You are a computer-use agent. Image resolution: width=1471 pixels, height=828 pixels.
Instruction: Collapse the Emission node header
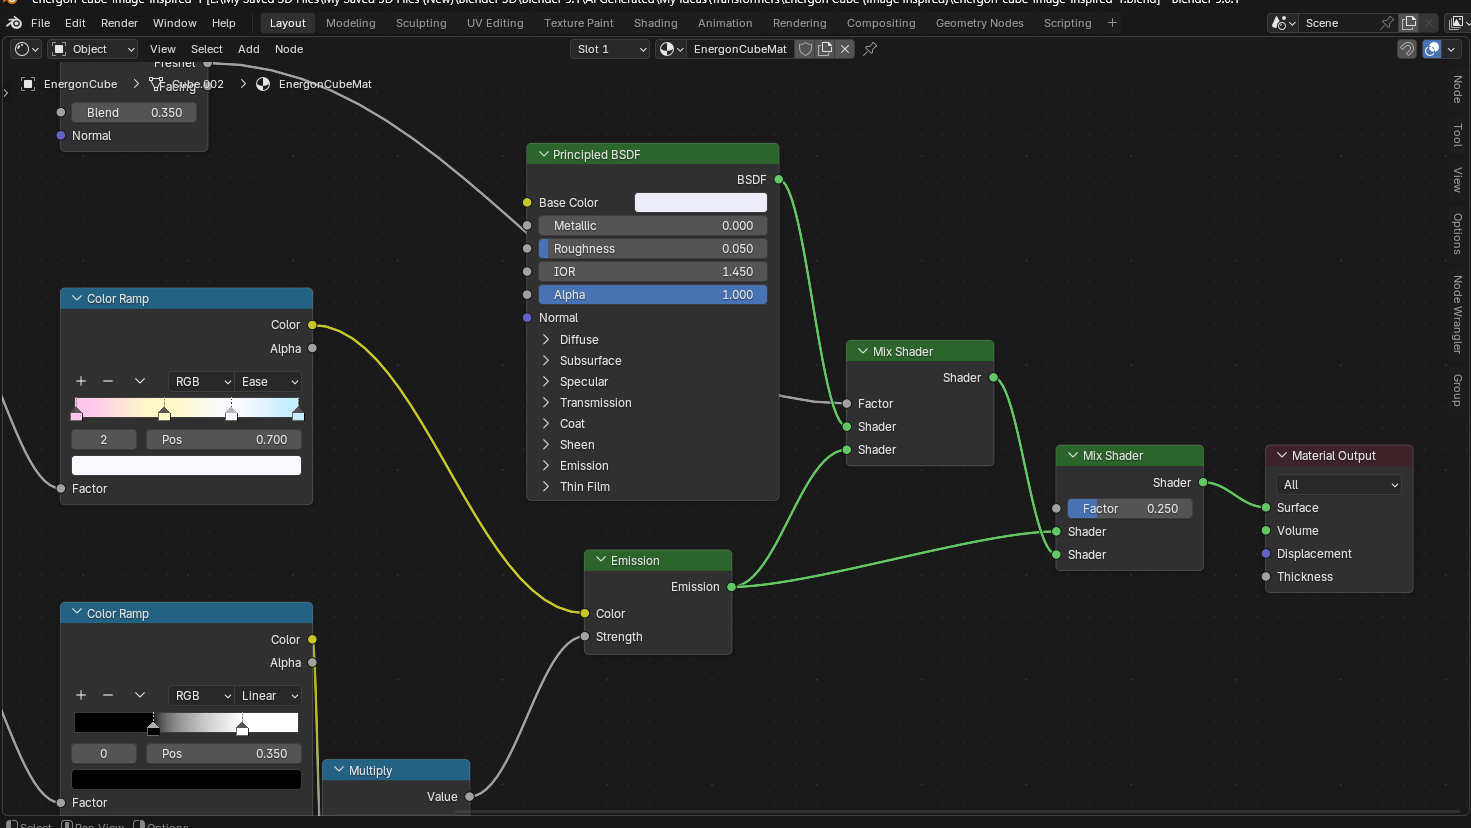(x=602, y=561)
